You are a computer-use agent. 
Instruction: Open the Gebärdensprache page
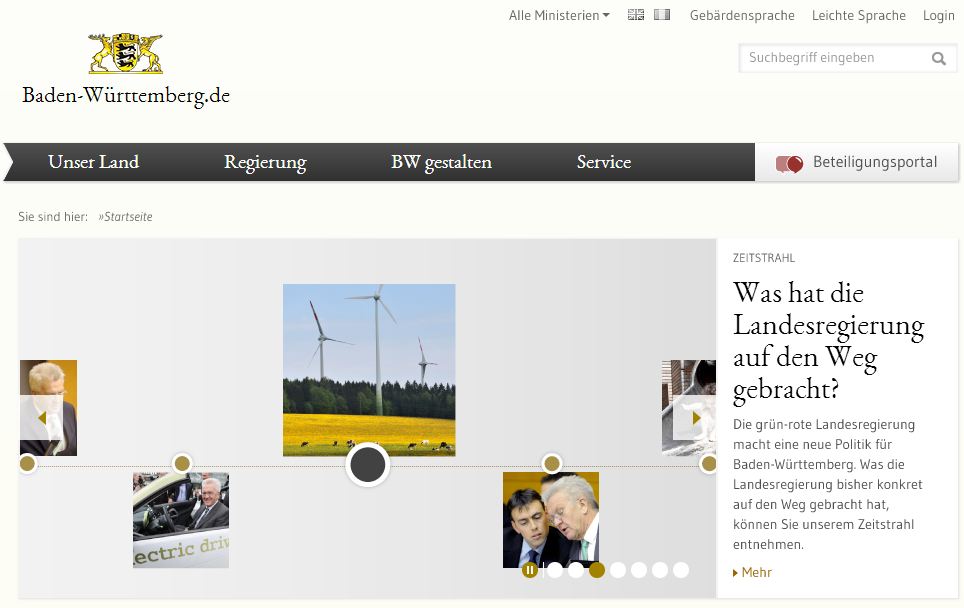tap(742, 15)
